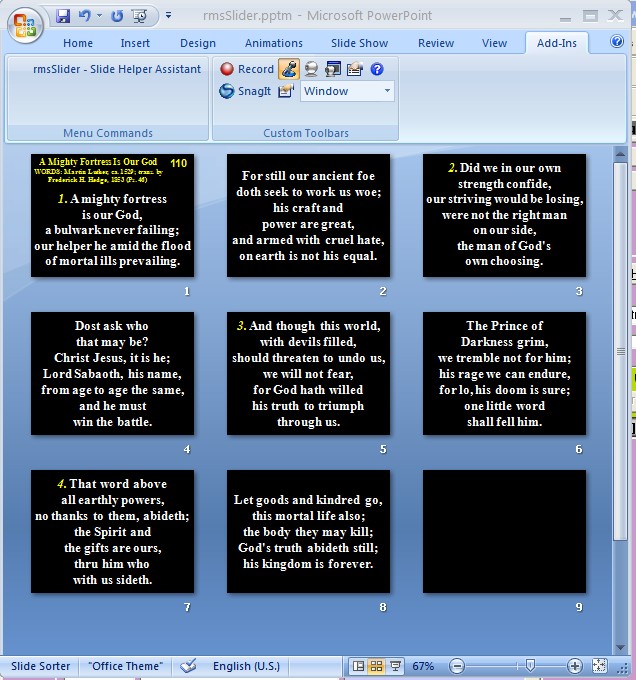
Task: Switch to the Insert ribbon tab
Action: (135, 43)
